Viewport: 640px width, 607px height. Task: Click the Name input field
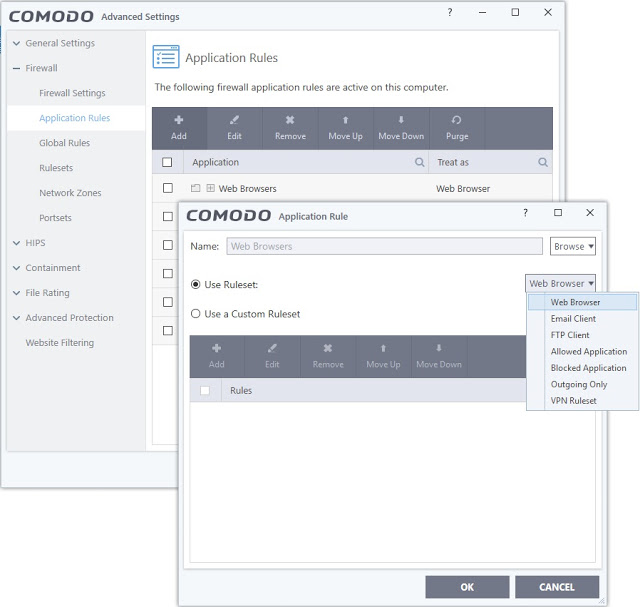pyautogui.click(x=384, y=246)
